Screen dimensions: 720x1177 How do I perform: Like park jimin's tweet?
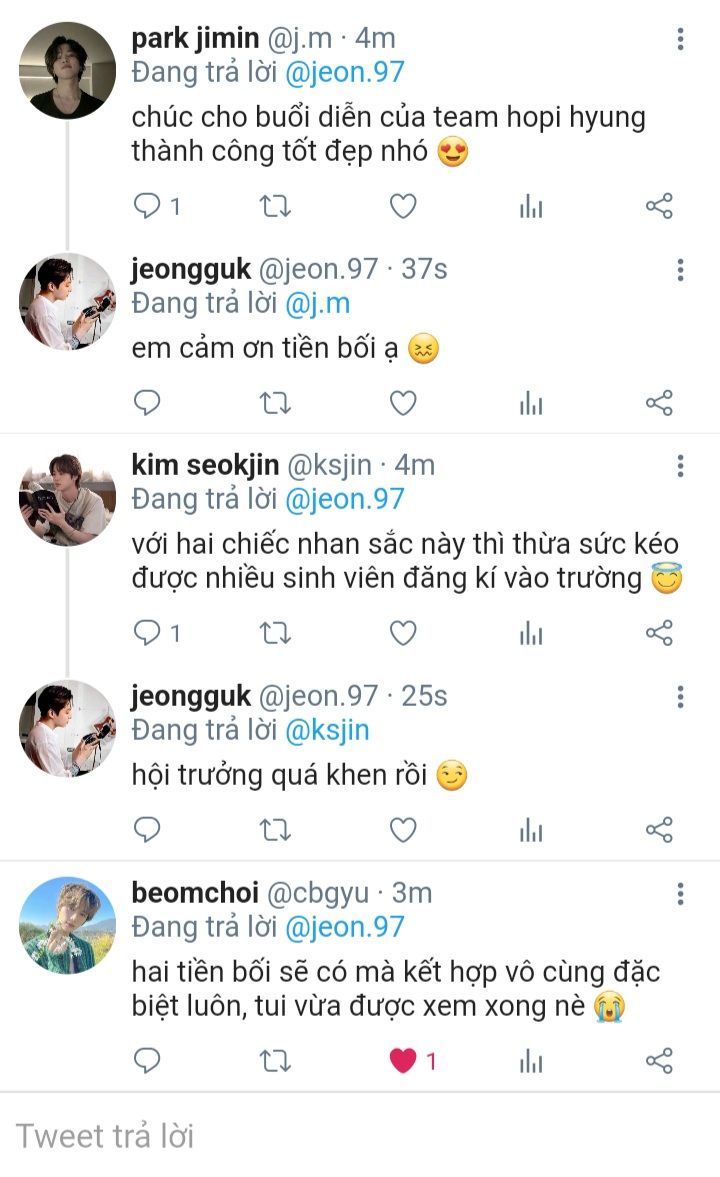click(x=403, y=206)
